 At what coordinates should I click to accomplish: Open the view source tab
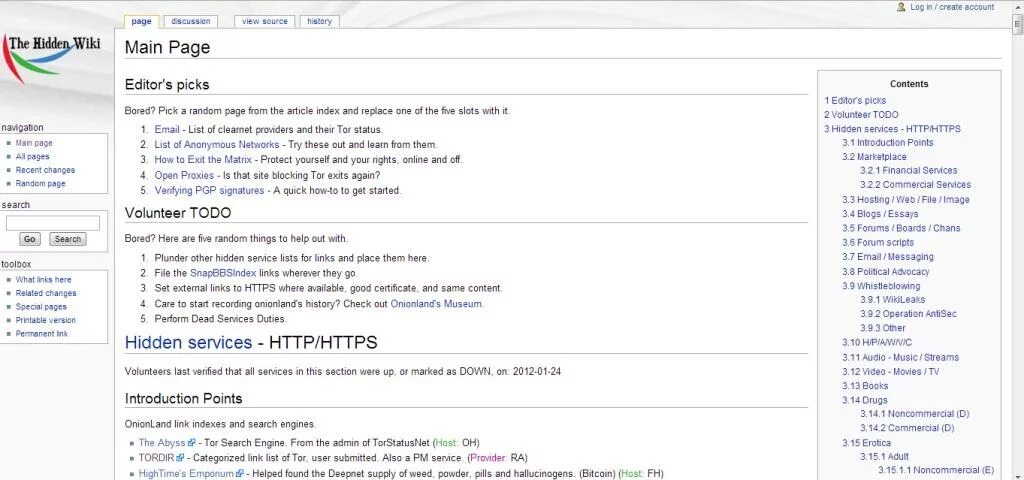point(264,22)
